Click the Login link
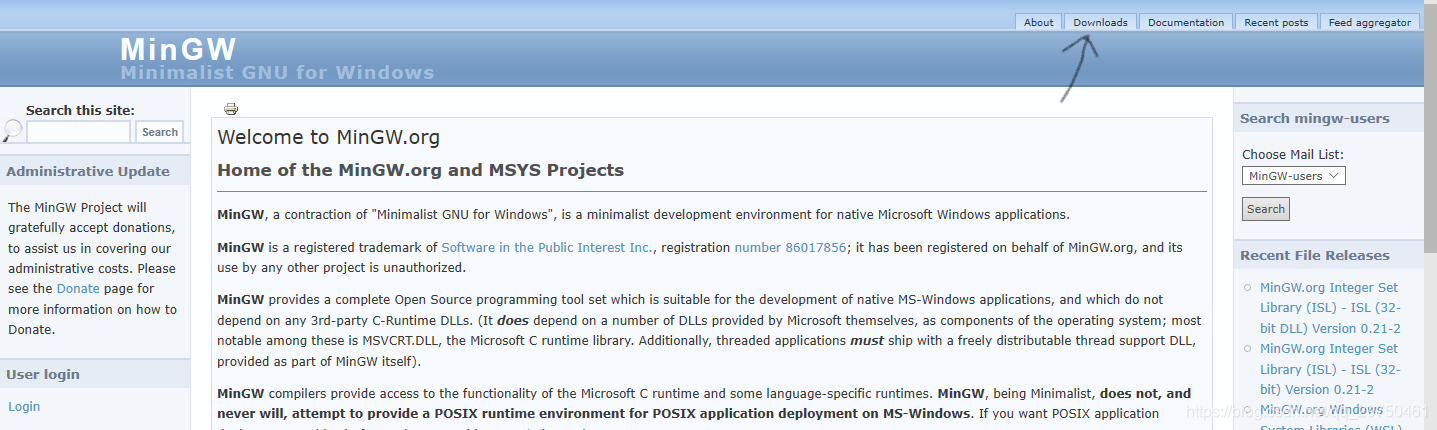This screenshot has width=1437, height=430. click(24, 407)
